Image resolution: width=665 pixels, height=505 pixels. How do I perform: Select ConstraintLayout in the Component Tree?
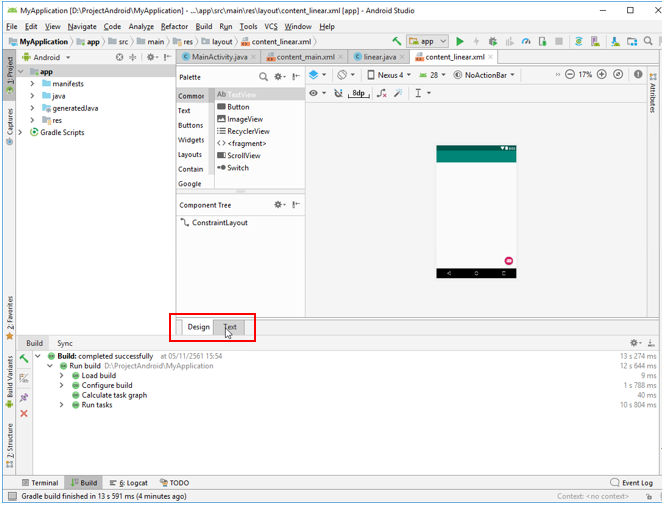[x=214, y=222]
